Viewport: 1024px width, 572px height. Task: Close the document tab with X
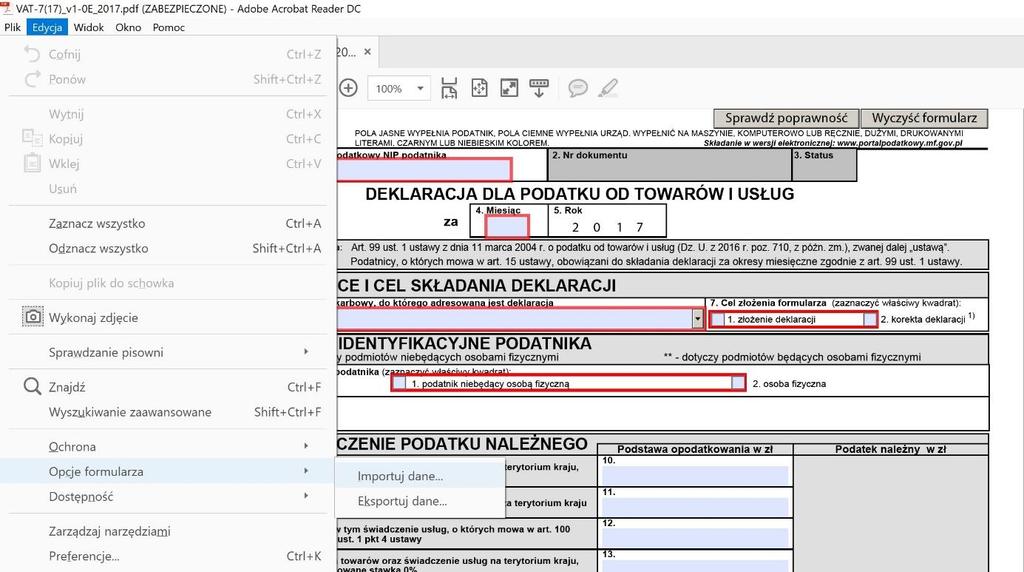(x=368, y=52)
